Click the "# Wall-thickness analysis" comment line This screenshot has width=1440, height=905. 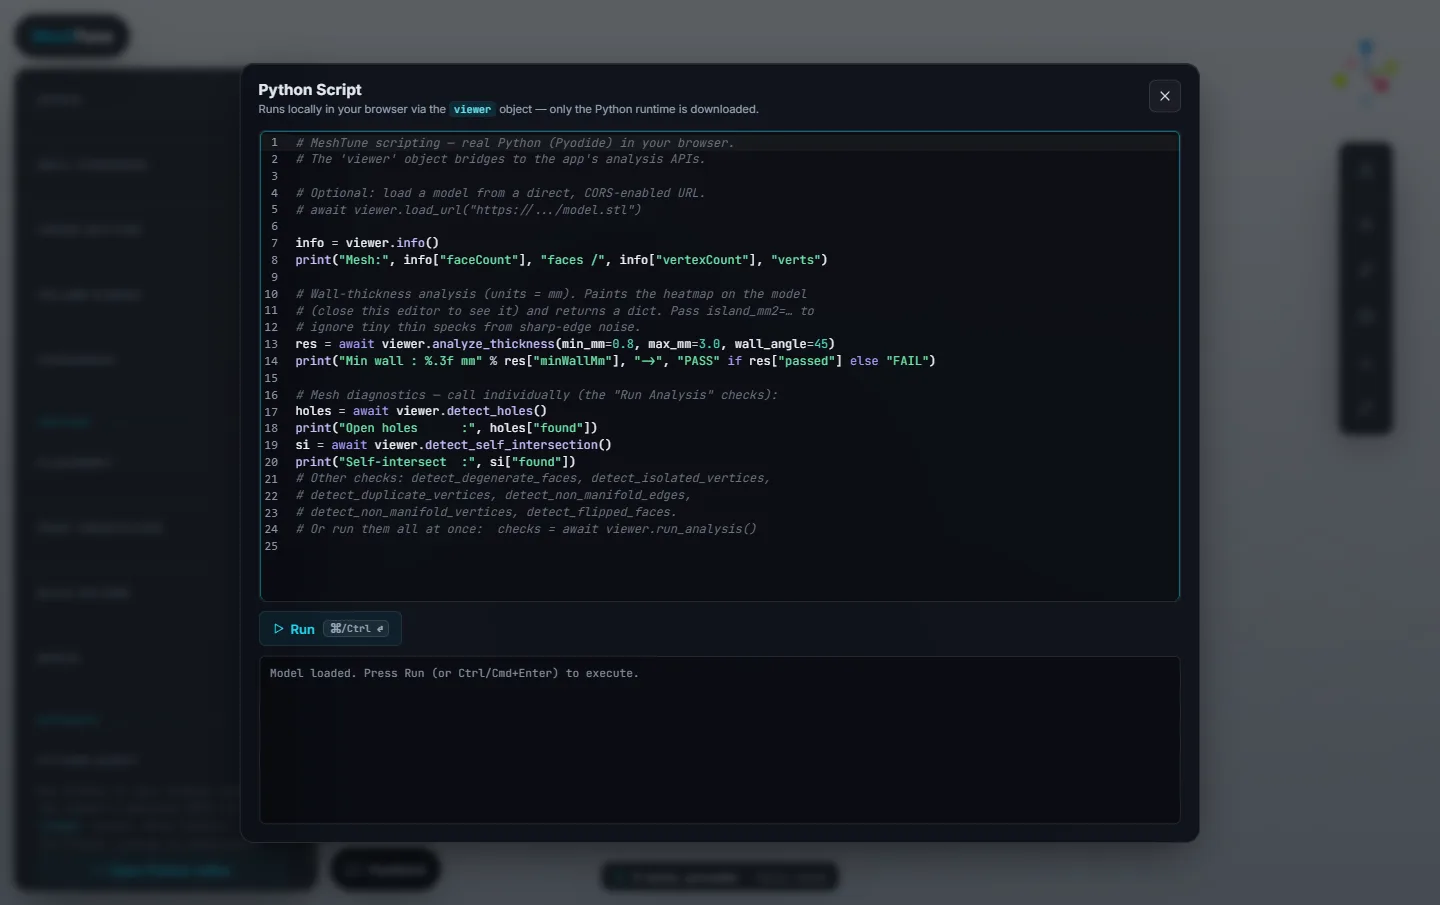[551, 294]
